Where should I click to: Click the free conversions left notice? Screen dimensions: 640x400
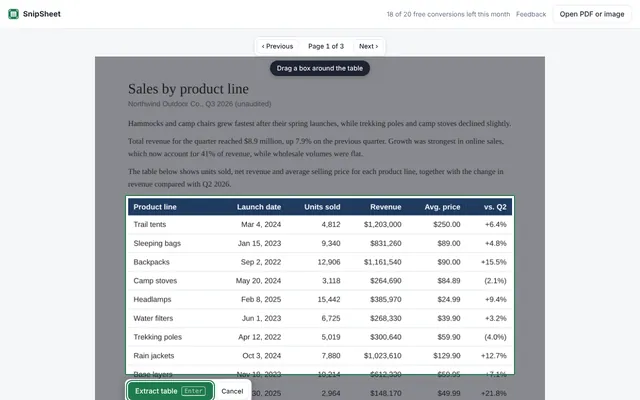tap(448, 14)
